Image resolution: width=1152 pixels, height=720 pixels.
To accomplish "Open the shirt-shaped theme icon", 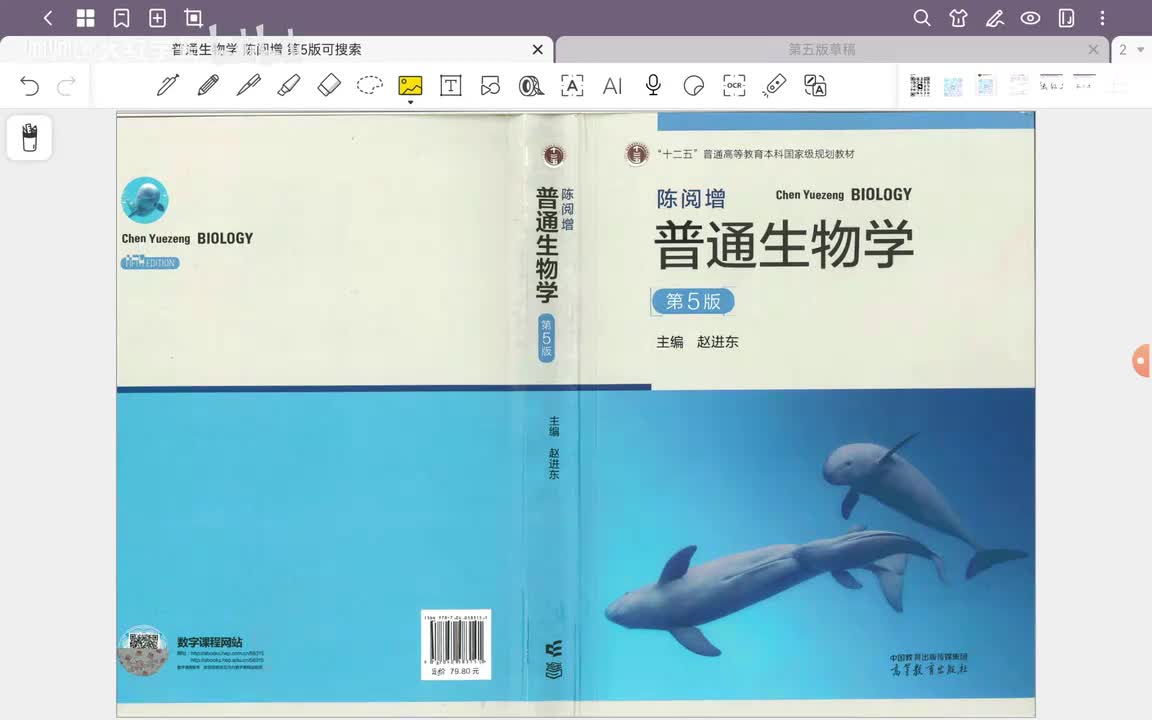I will coord(958,18).
